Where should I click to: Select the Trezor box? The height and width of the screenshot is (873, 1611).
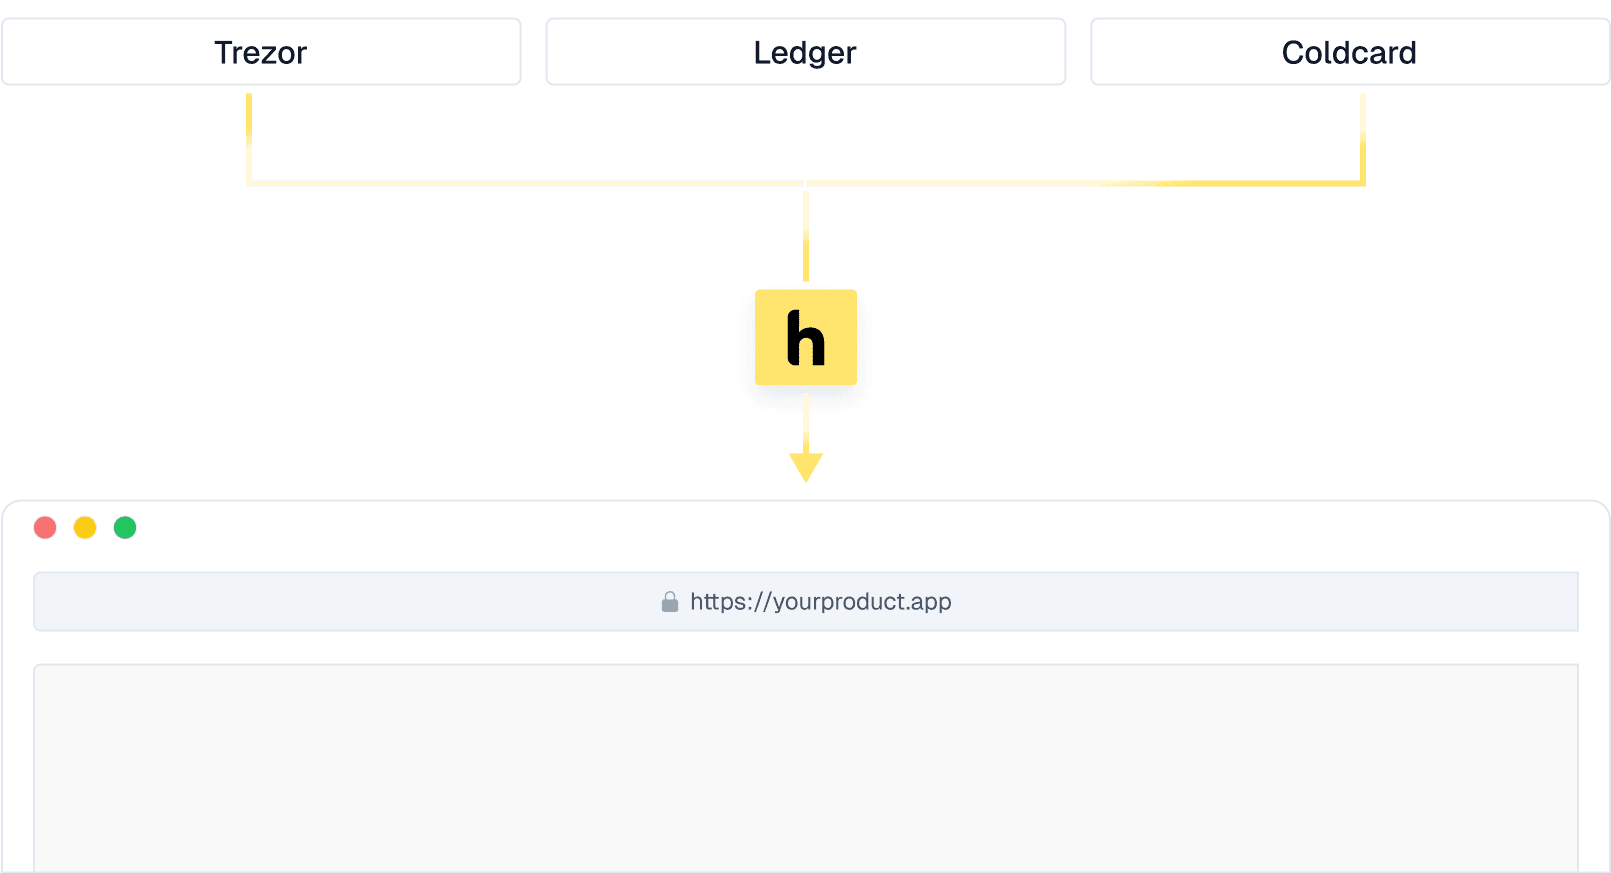coord(261,52)
